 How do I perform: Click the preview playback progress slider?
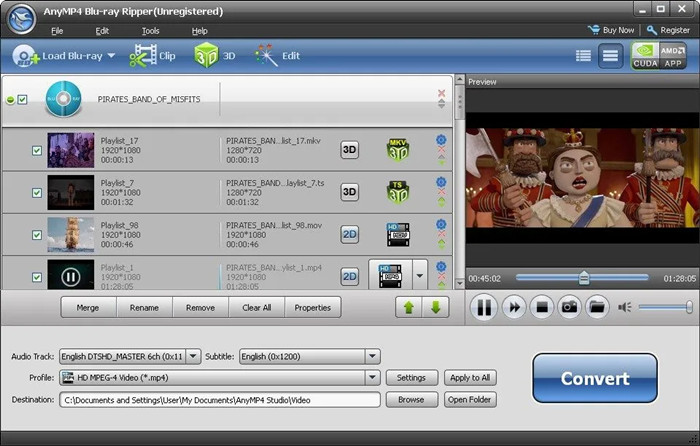582,278
